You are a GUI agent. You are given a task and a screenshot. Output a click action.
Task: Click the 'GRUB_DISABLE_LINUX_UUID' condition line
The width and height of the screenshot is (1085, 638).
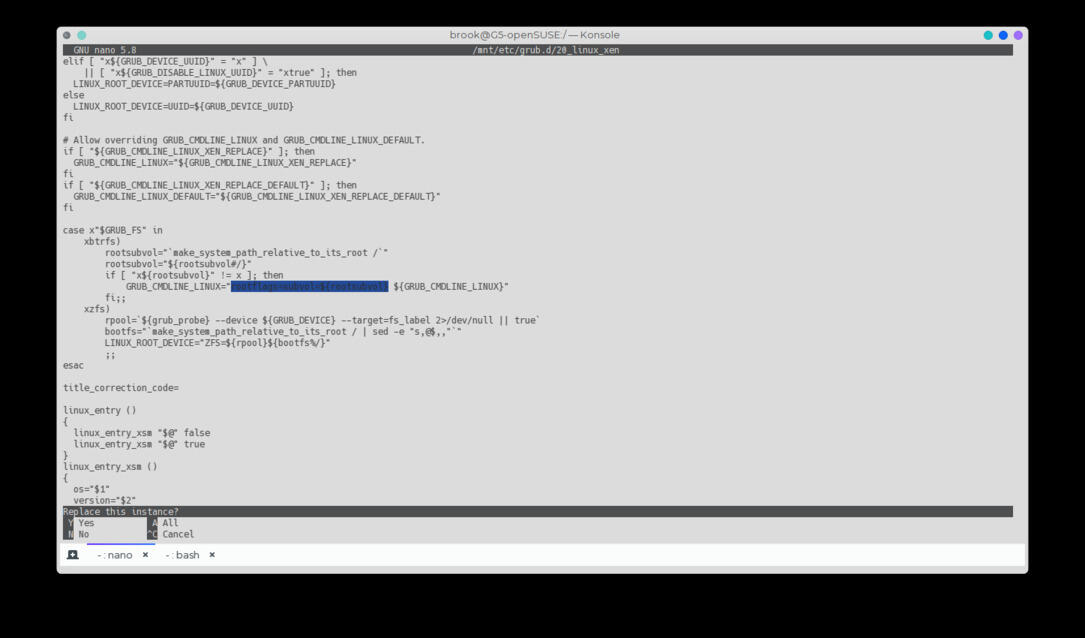coord(220,73)
